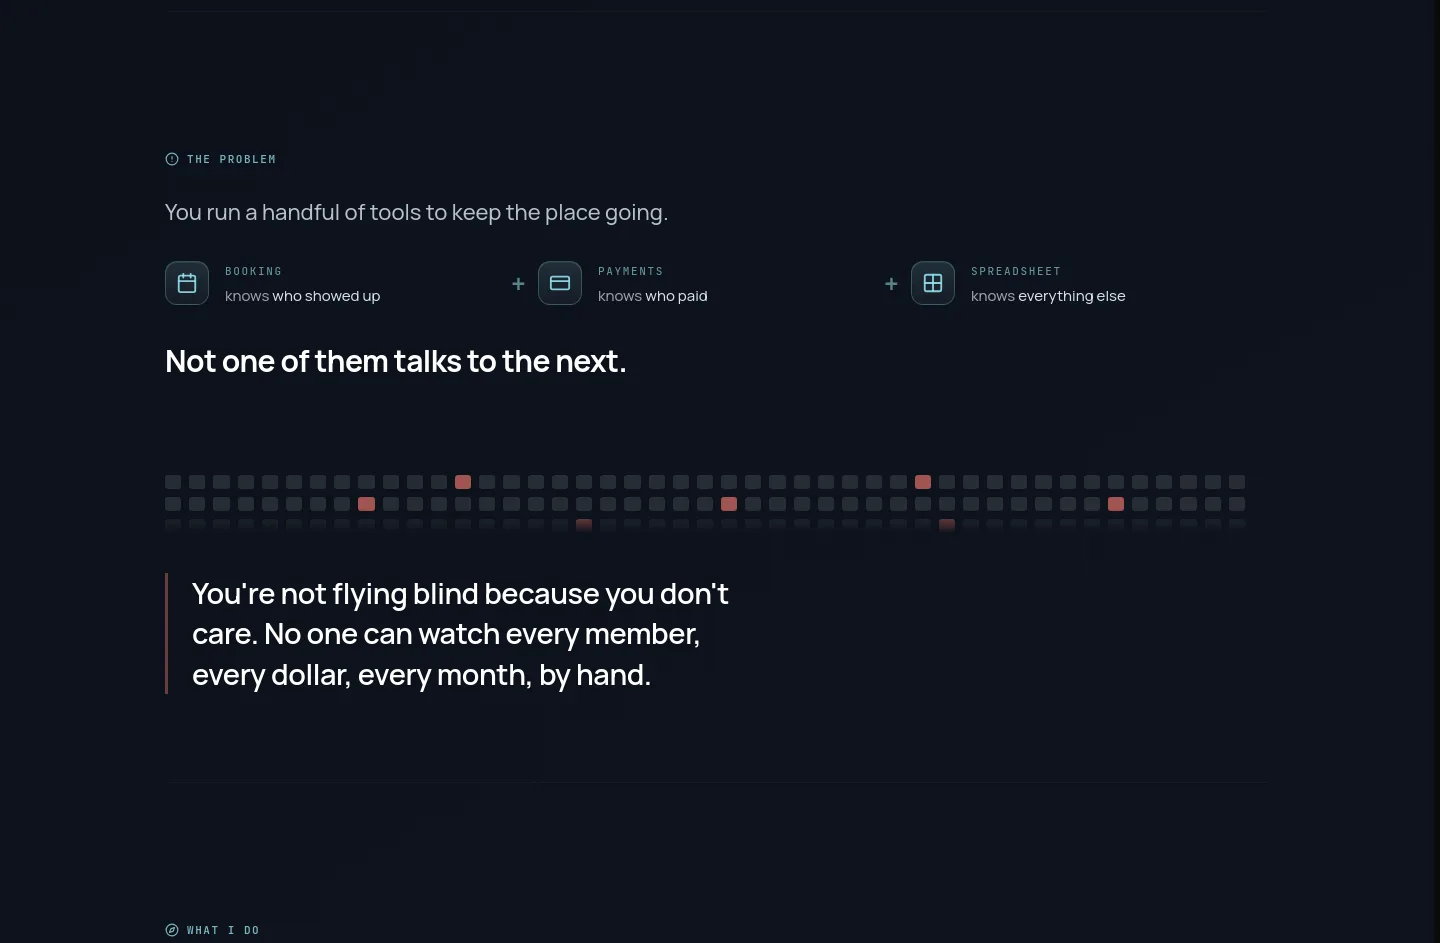This screenshot has width=1440, height=943.
Task: Click THE PROBLEM section label
Action: tap(231, 159)
